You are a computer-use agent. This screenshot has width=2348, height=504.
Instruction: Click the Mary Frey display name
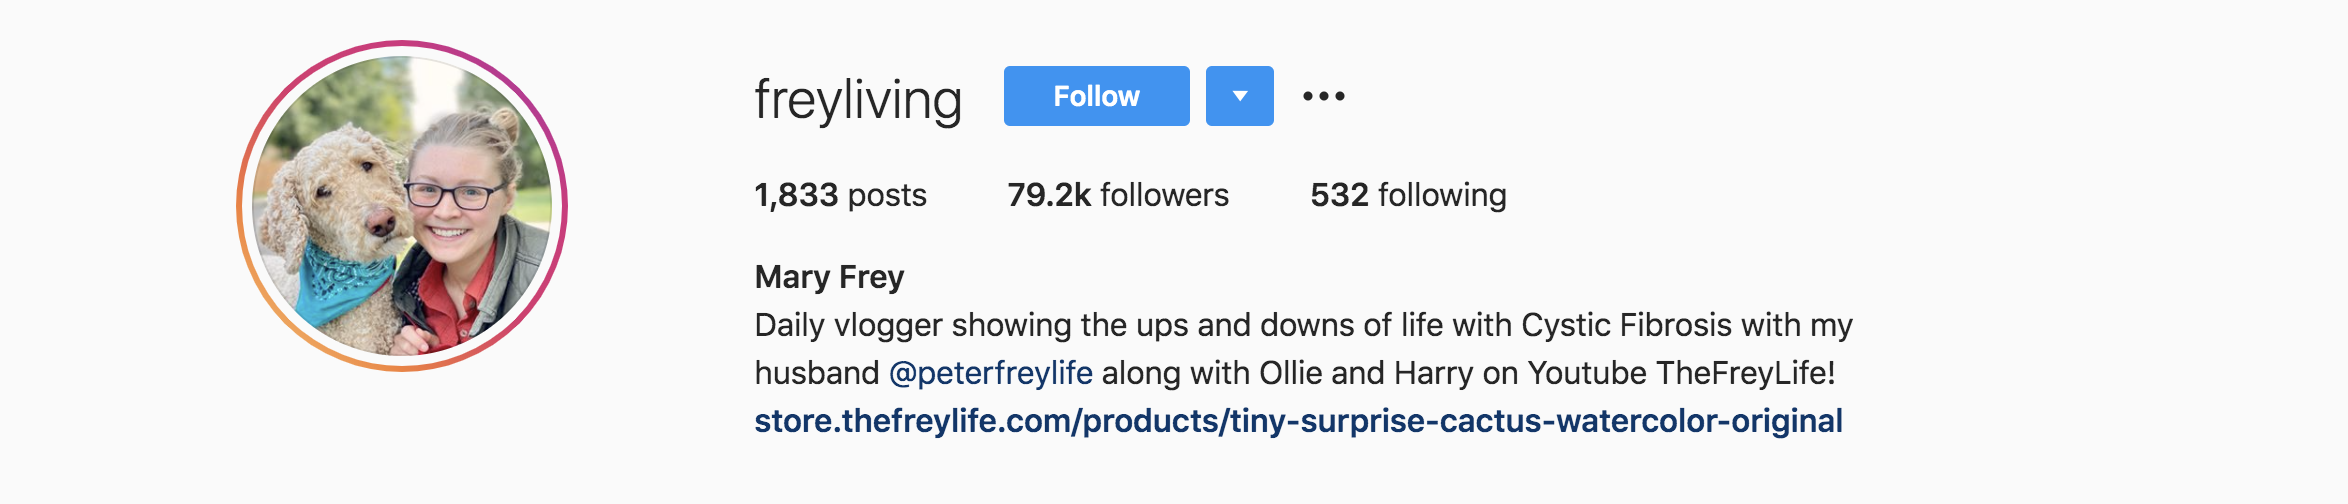tap(829, 277)
